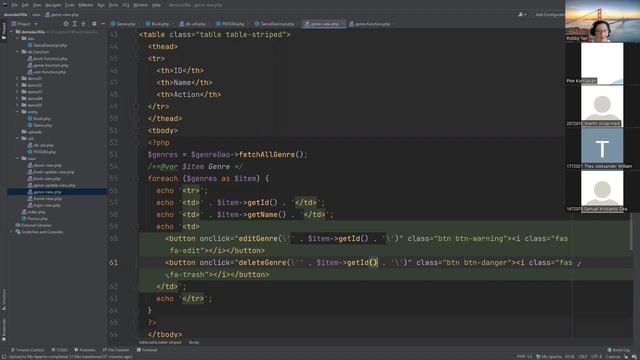640x360 pixels.
Task: Open the Event Log
Action: (x=619, y=350)
